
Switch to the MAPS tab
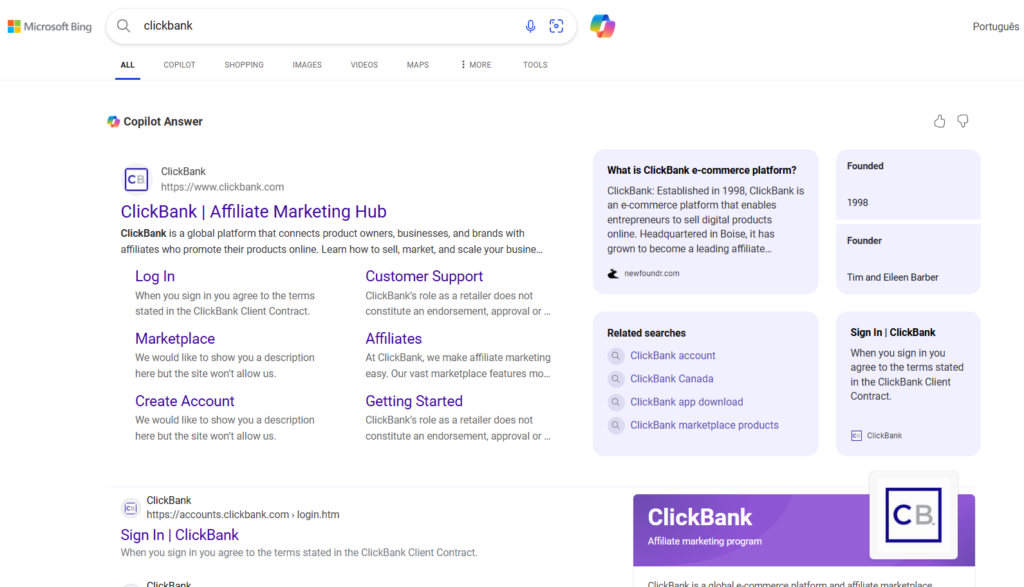point(418,65)
